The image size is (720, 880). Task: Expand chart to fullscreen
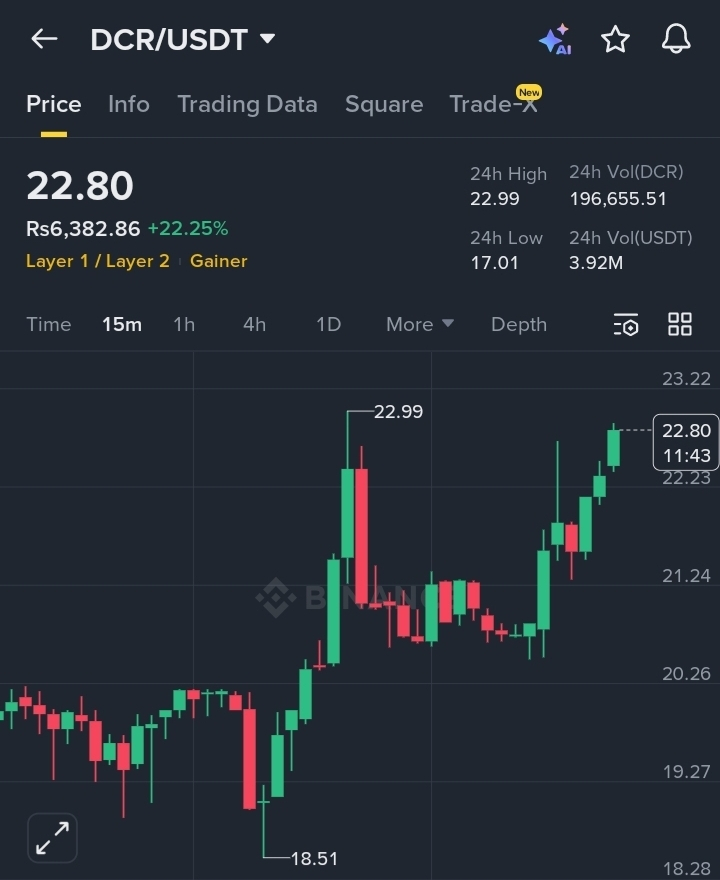[52, 837]
